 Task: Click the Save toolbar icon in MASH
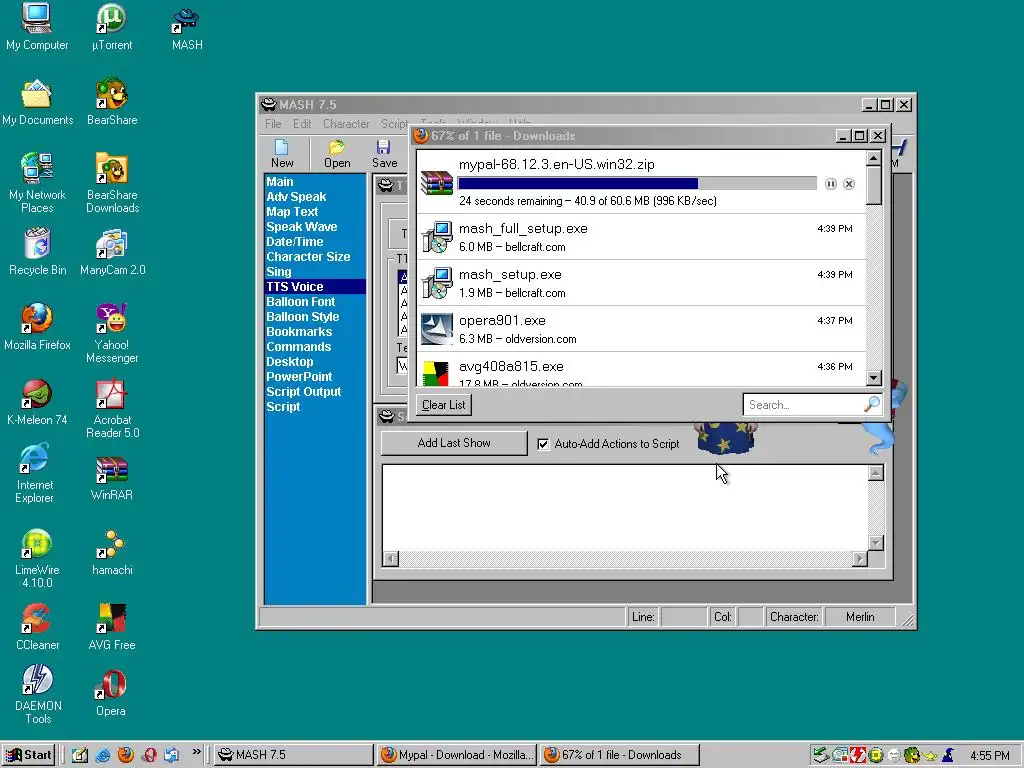click(x=384, y=154)
